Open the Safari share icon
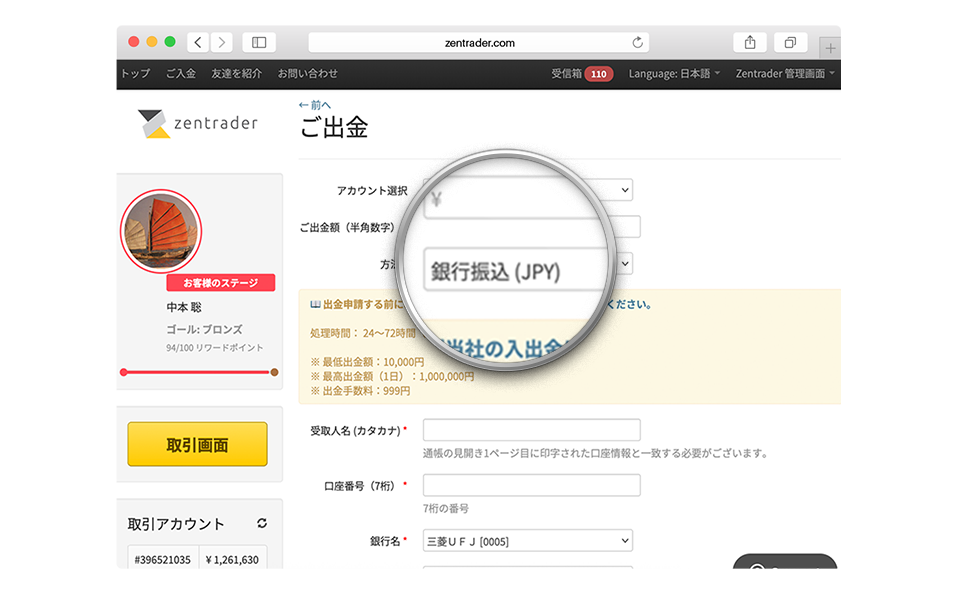960x600 pixels. [750, 42]
